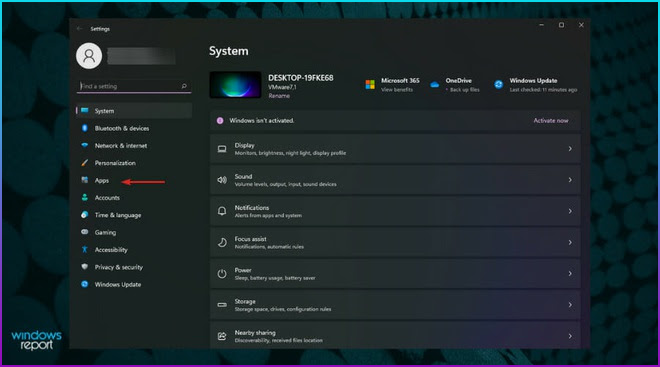
Task: Click the Display monitor icon
Action: point(222,149)
